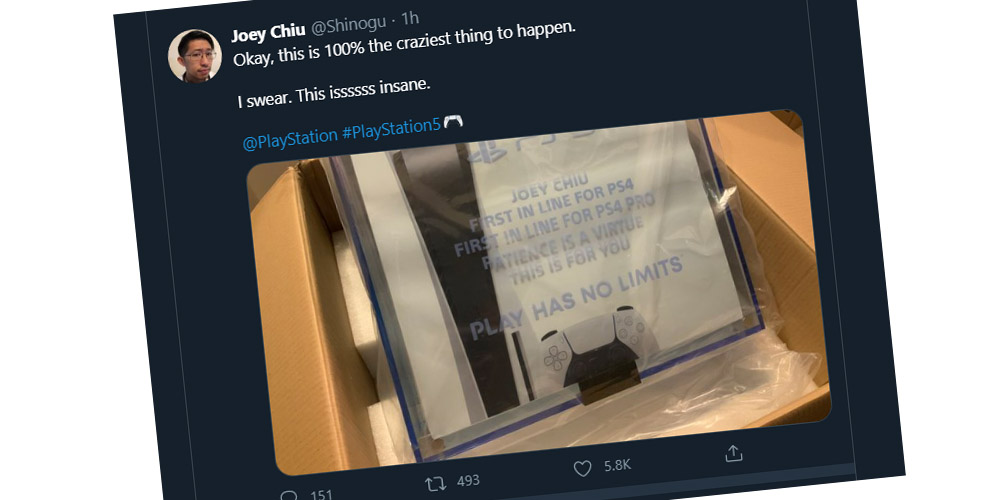The height and width of the screenshot is (500, 1000).
Task: Retweet this post using the arrows icon
Action: [436, 483]
